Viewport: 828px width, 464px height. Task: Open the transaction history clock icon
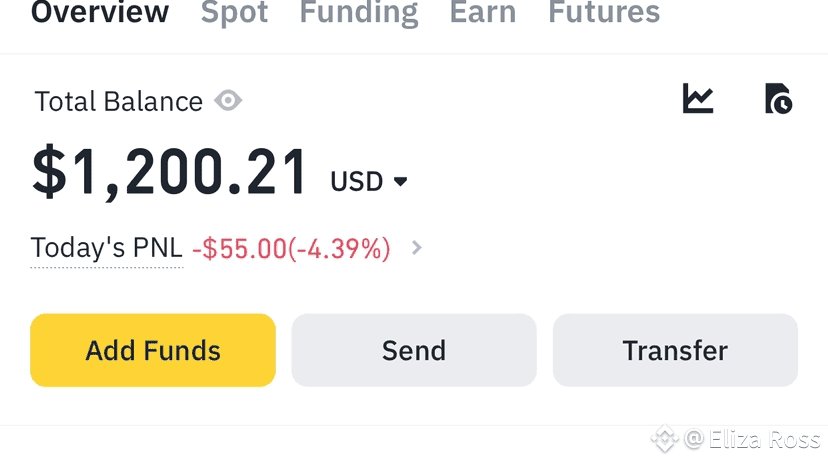pos(778,99)
